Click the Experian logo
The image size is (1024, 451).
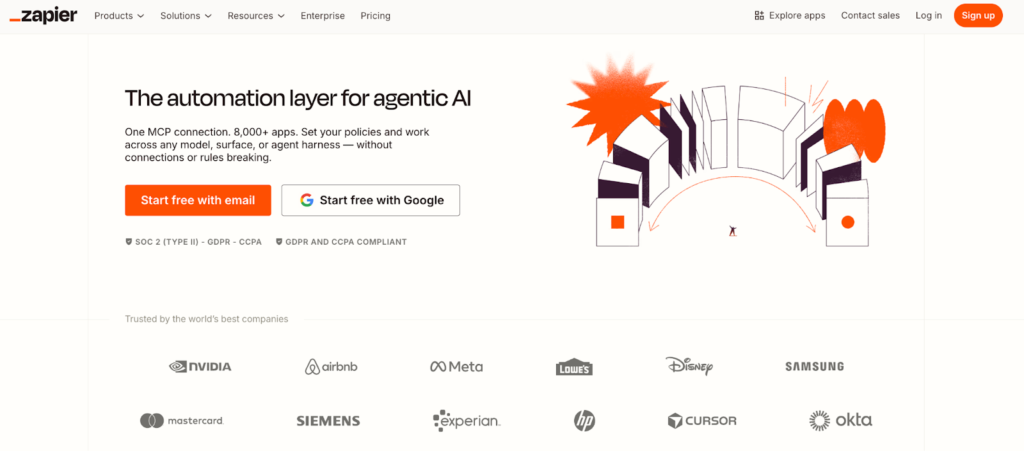tap(466, 421)
